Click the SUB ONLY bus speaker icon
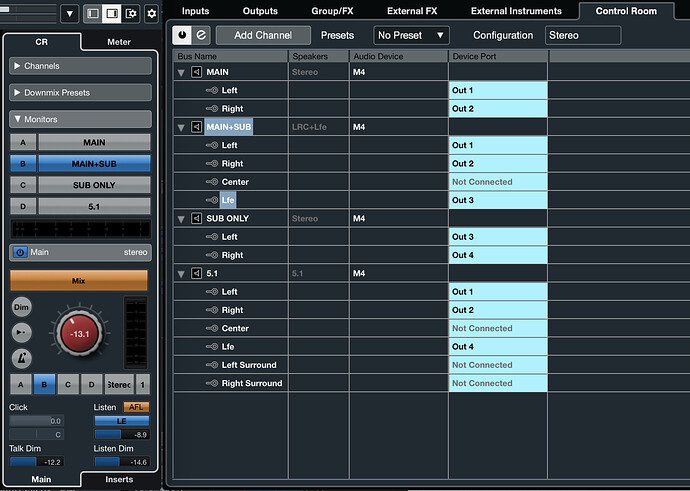The height and width of the screenshot is (491, 690). pos(196,218)
